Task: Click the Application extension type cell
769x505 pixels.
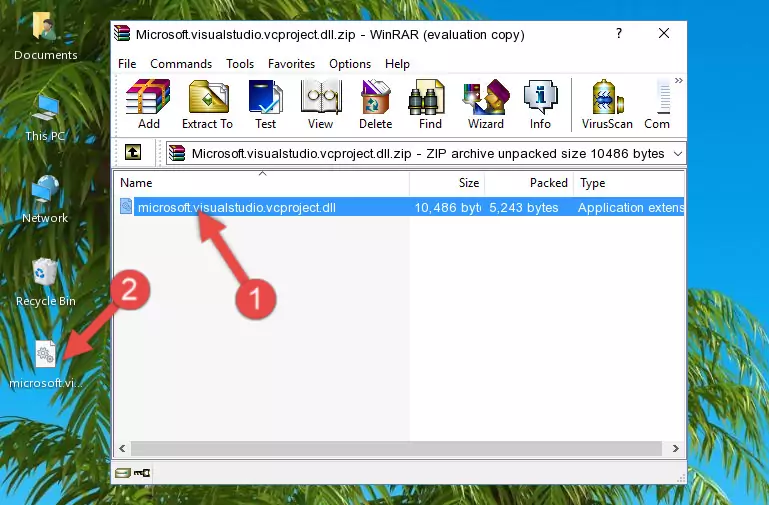Action: (x=631, y=208)
